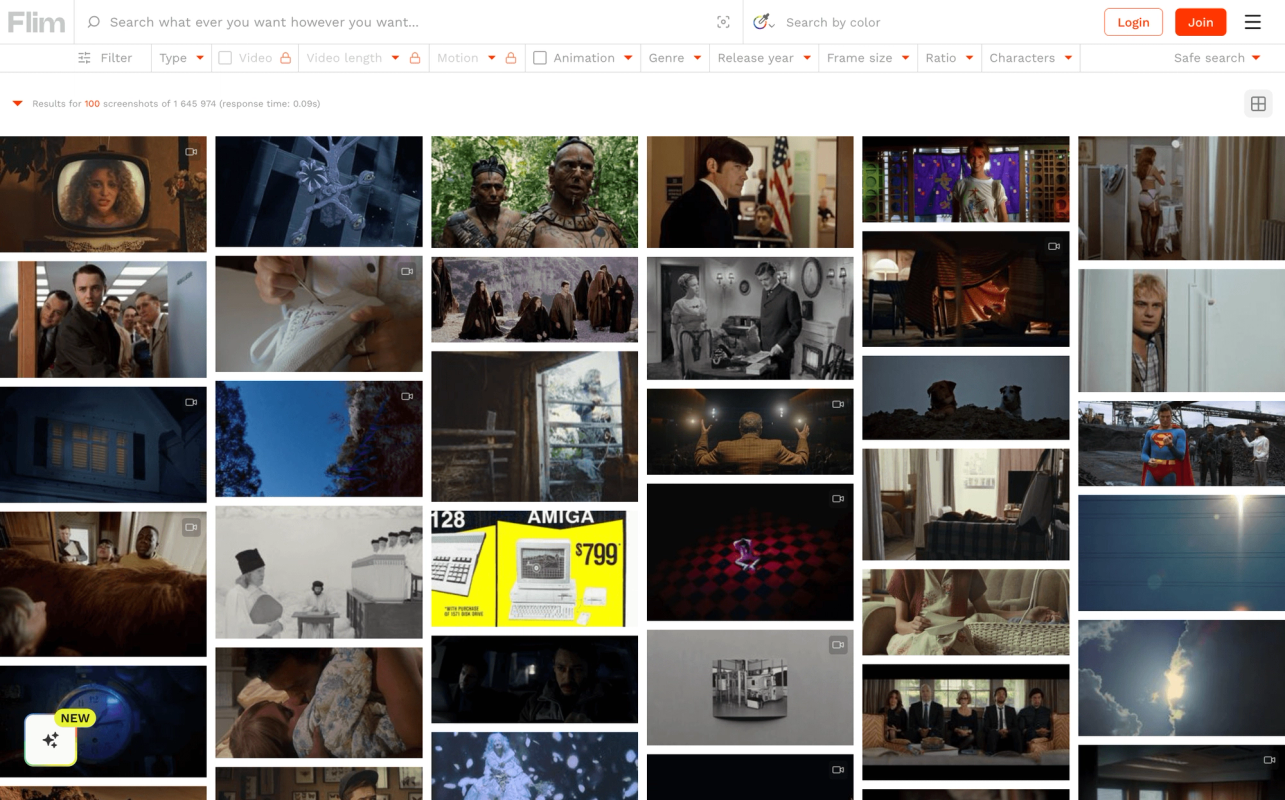
Task: Open the hamburger menu
Action: (x=1253, y=22)
